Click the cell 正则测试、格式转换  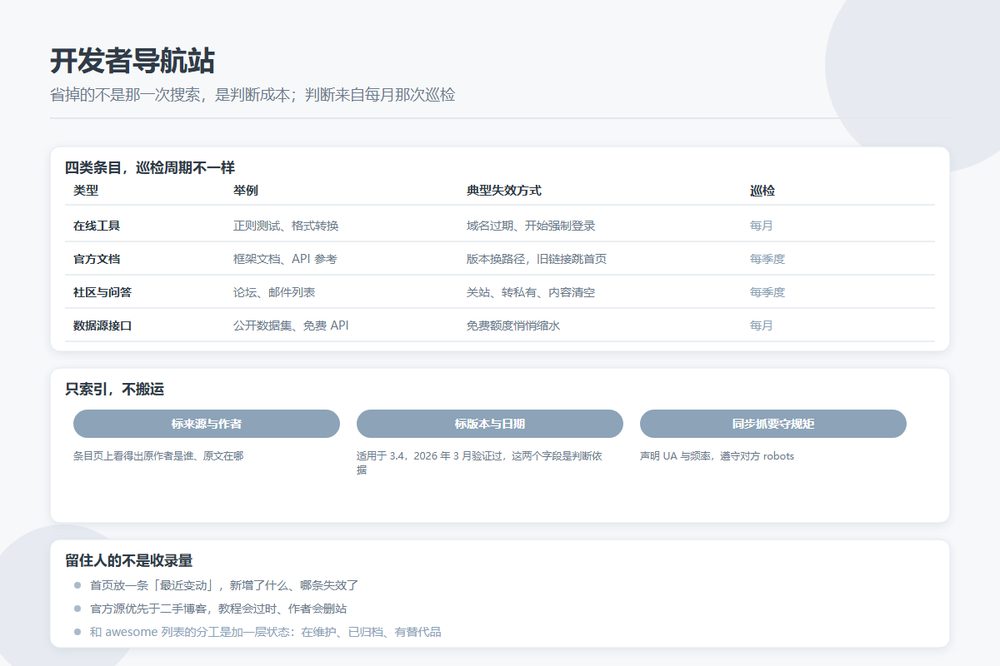click(286, 225)
